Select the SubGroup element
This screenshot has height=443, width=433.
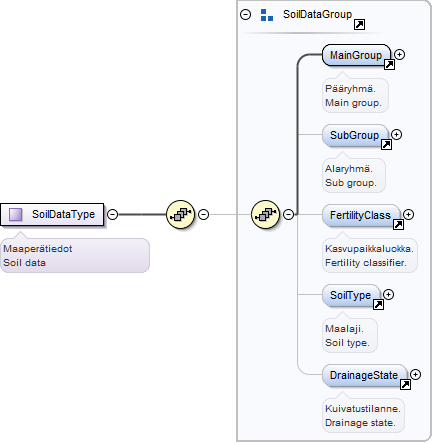pos(355,135)
